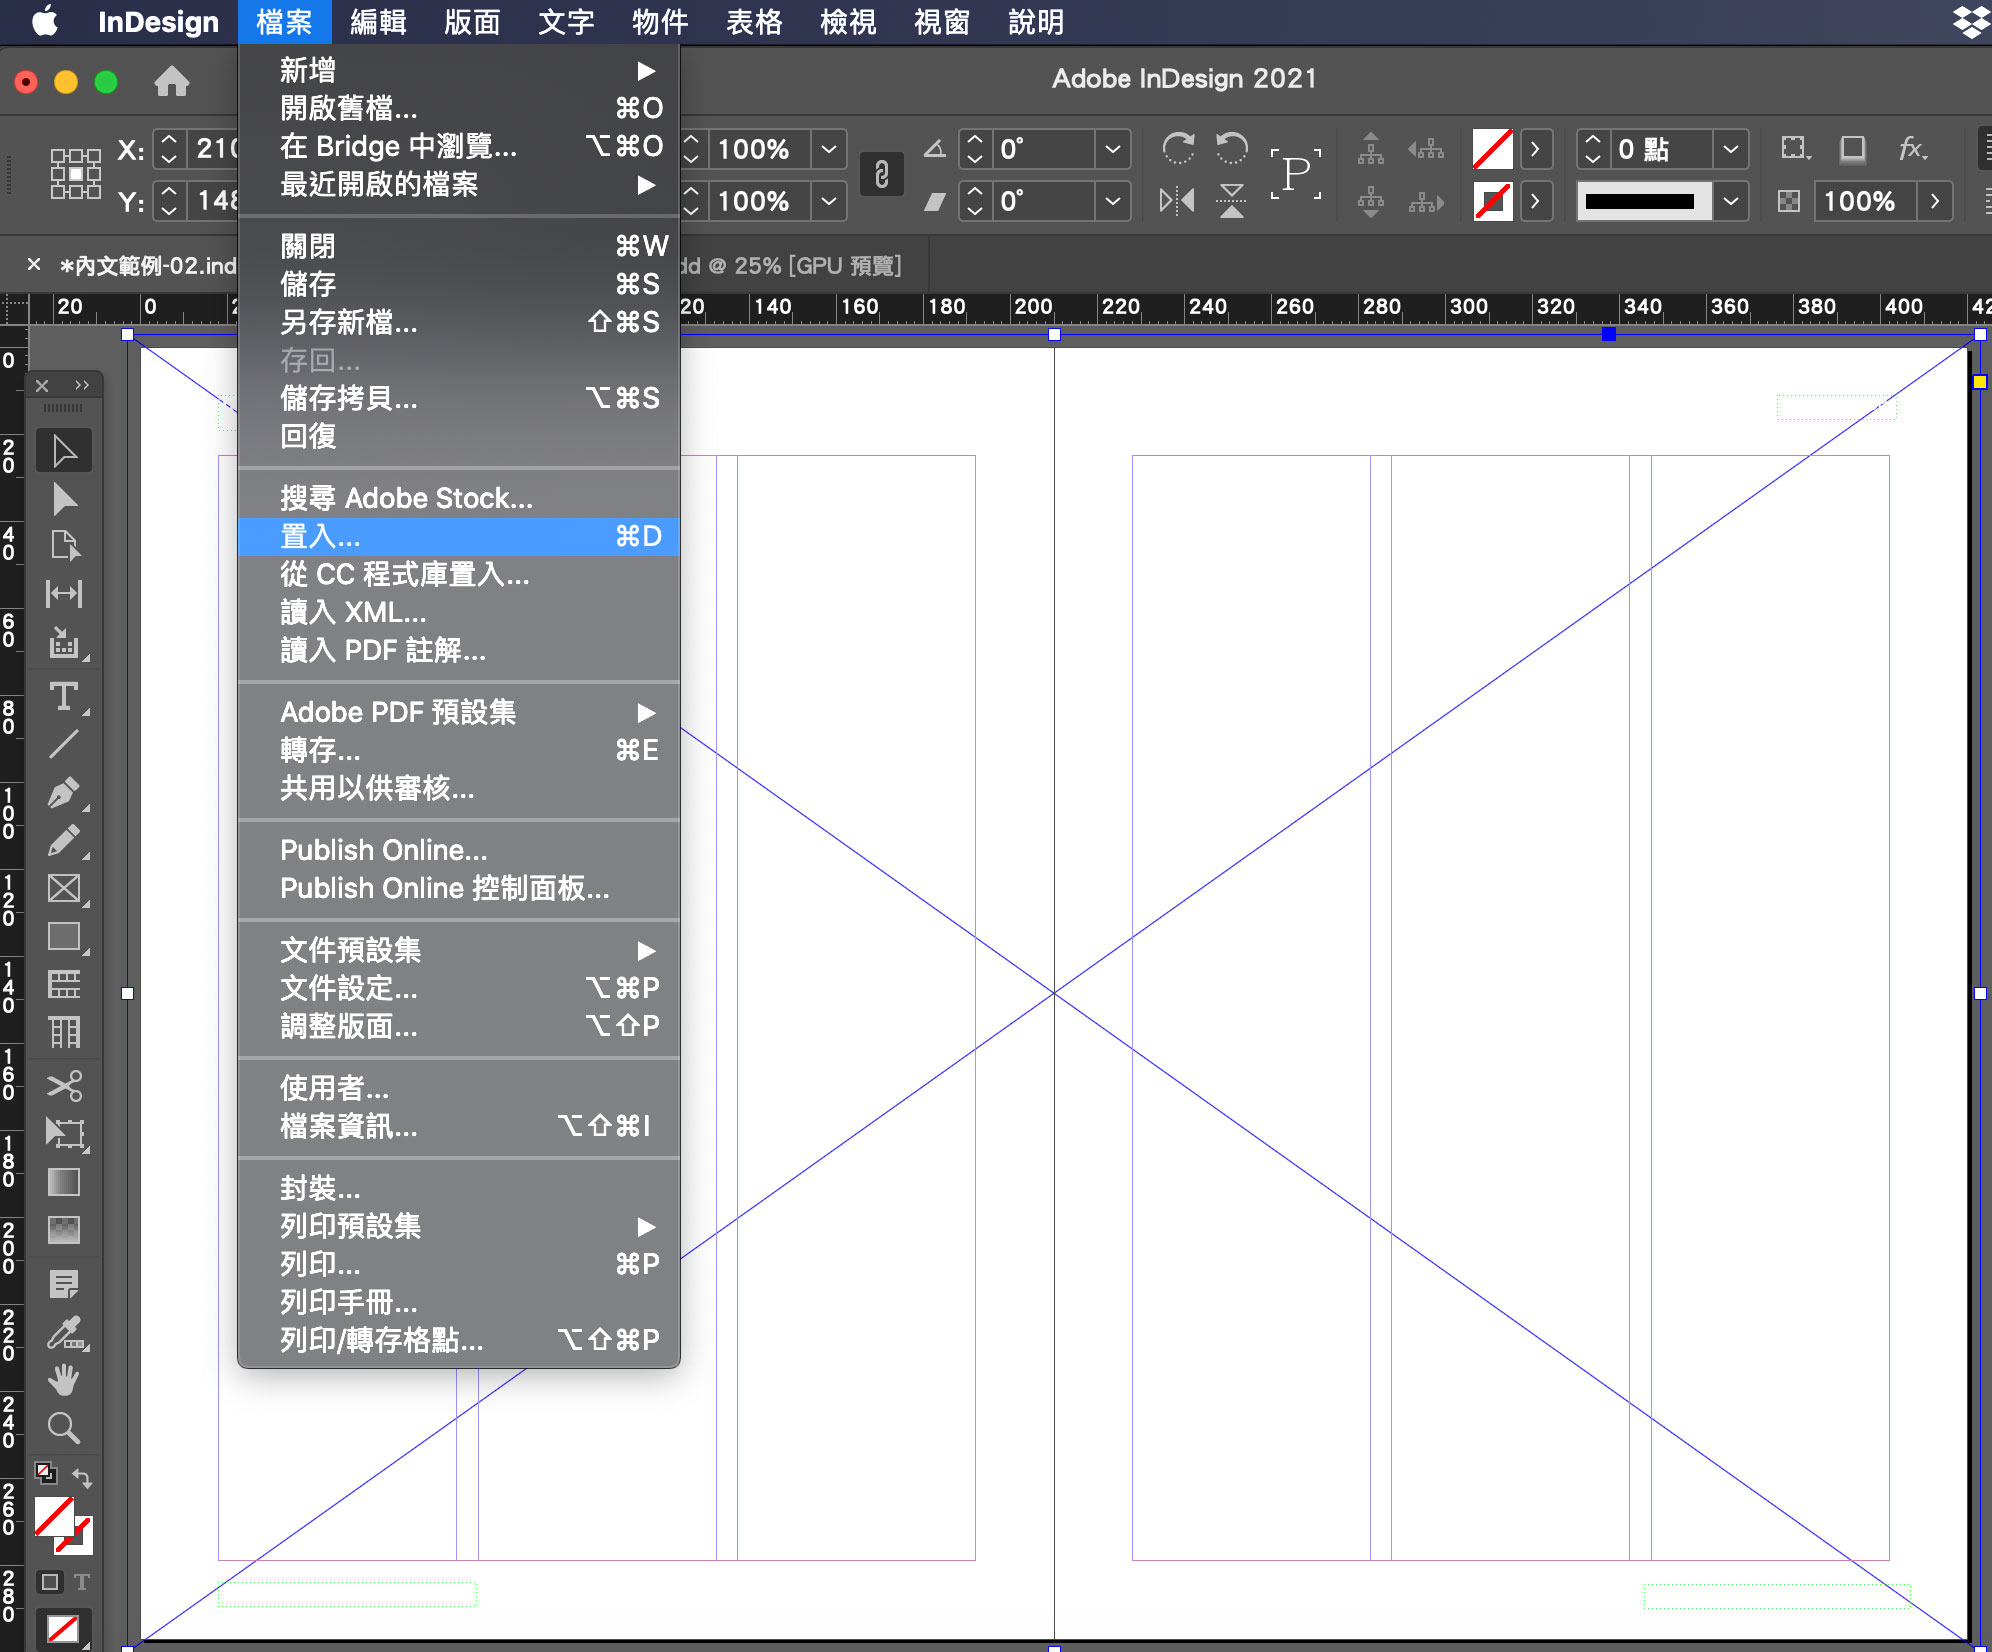Click the Home screen icon
Viewport: 1992px width, 1652px height.
click(171, 81)
